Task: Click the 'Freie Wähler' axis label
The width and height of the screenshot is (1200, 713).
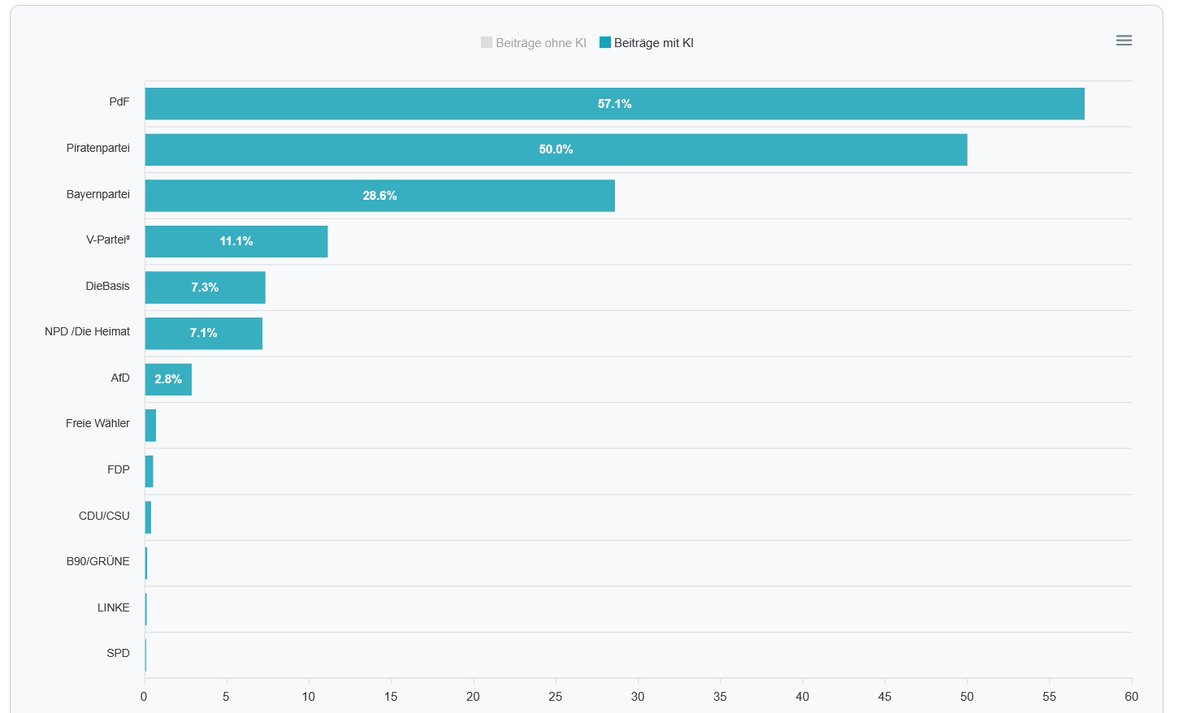Action: [x=98, y=424]
